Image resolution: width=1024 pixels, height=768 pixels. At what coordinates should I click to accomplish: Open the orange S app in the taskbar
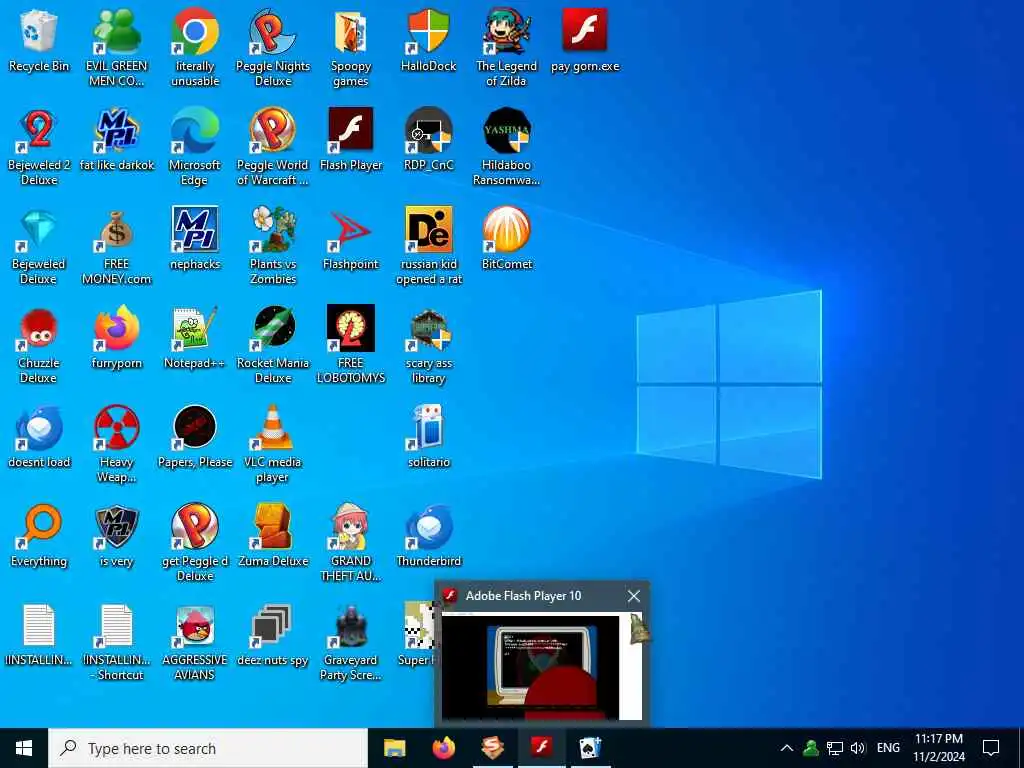tap(493, 748)
